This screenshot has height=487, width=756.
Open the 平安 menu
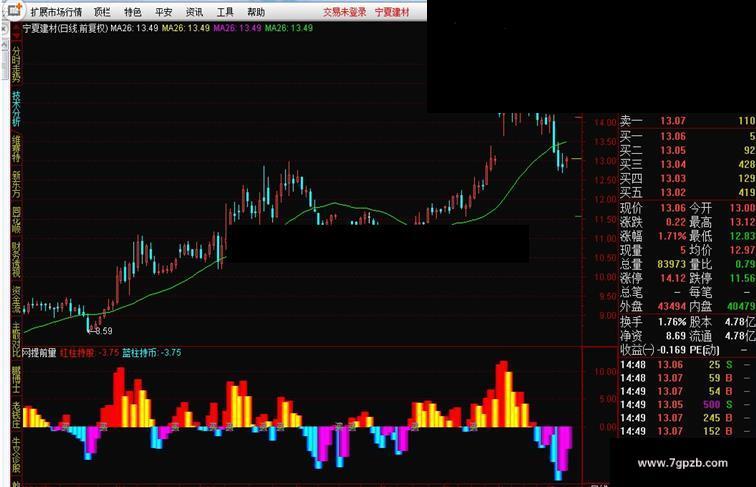coord(163,12)
